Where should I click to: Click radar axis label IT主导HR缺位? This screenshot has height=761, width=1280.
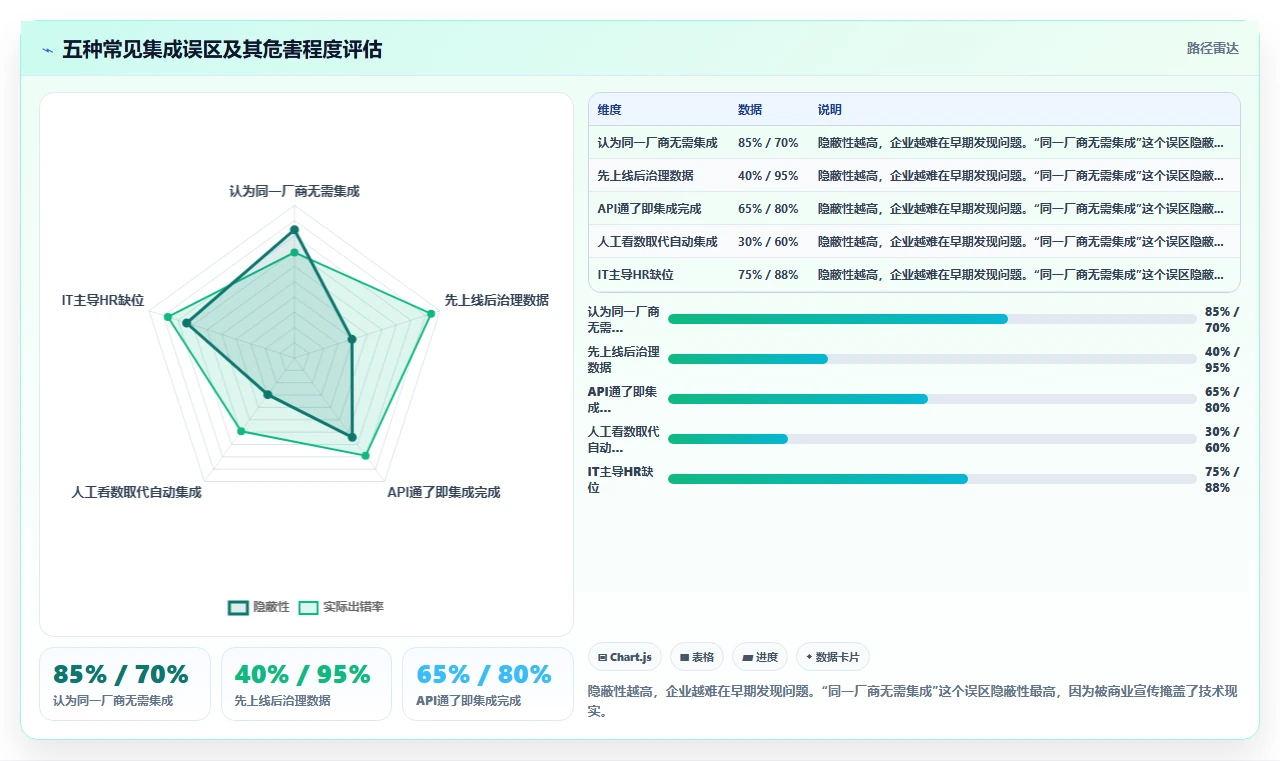coord(103,300)
